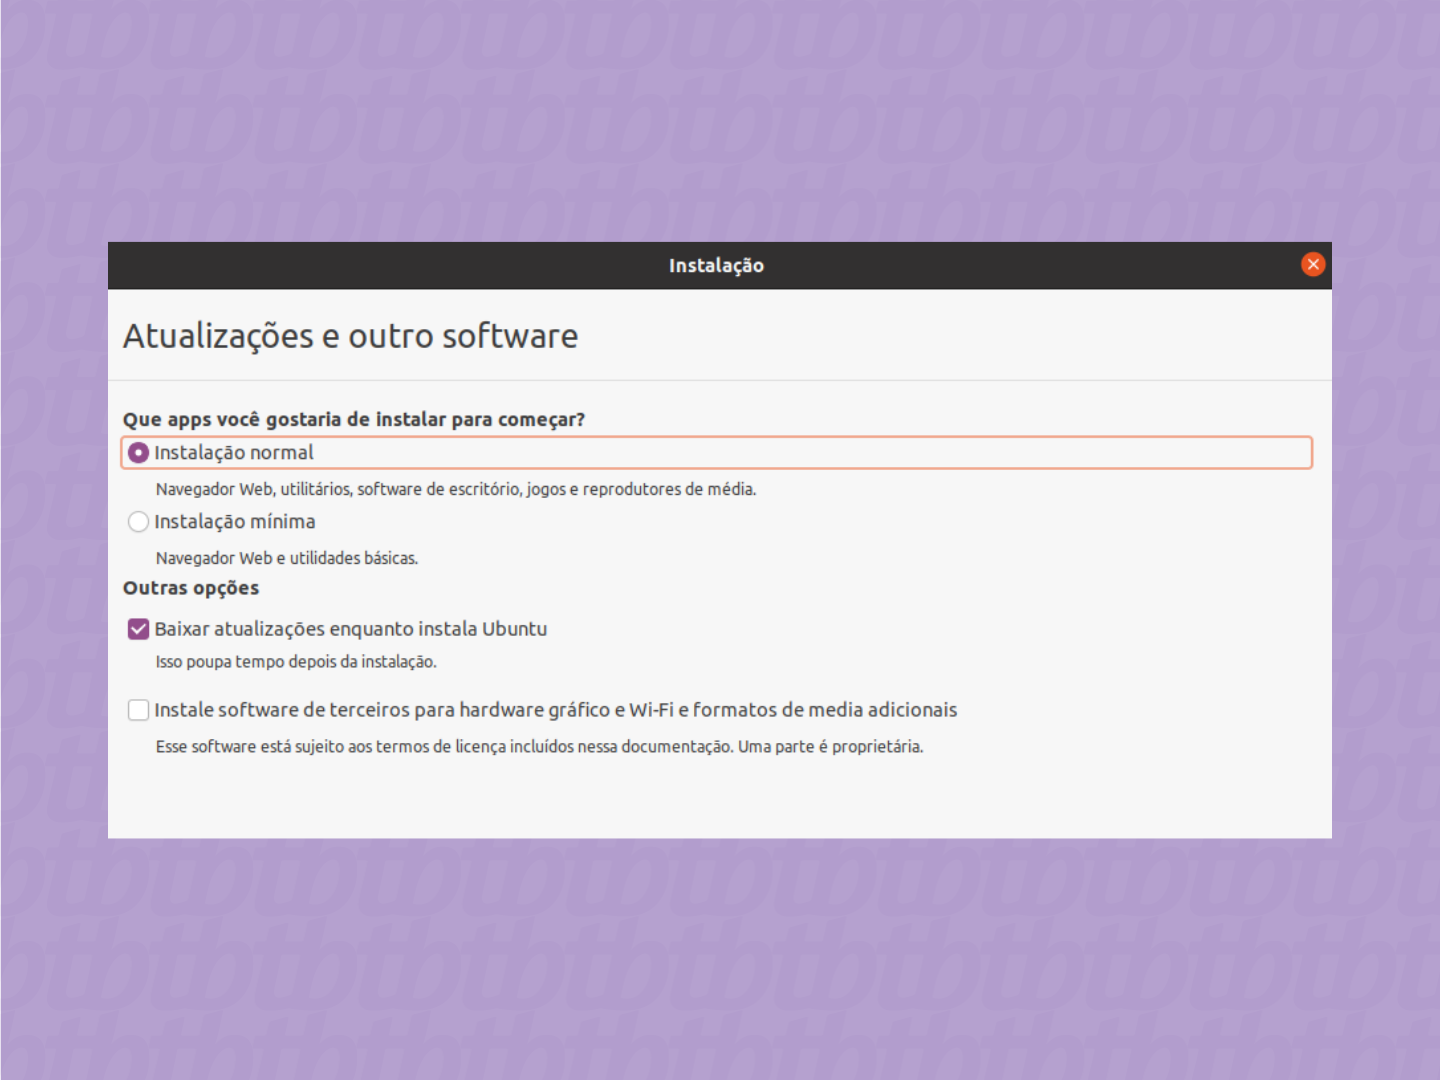The width and height of the screenshot is (1440, 1080).
Task: Uncheck Baixar atualizações enquanto instala Ubuntu
Action: (139, 629)
